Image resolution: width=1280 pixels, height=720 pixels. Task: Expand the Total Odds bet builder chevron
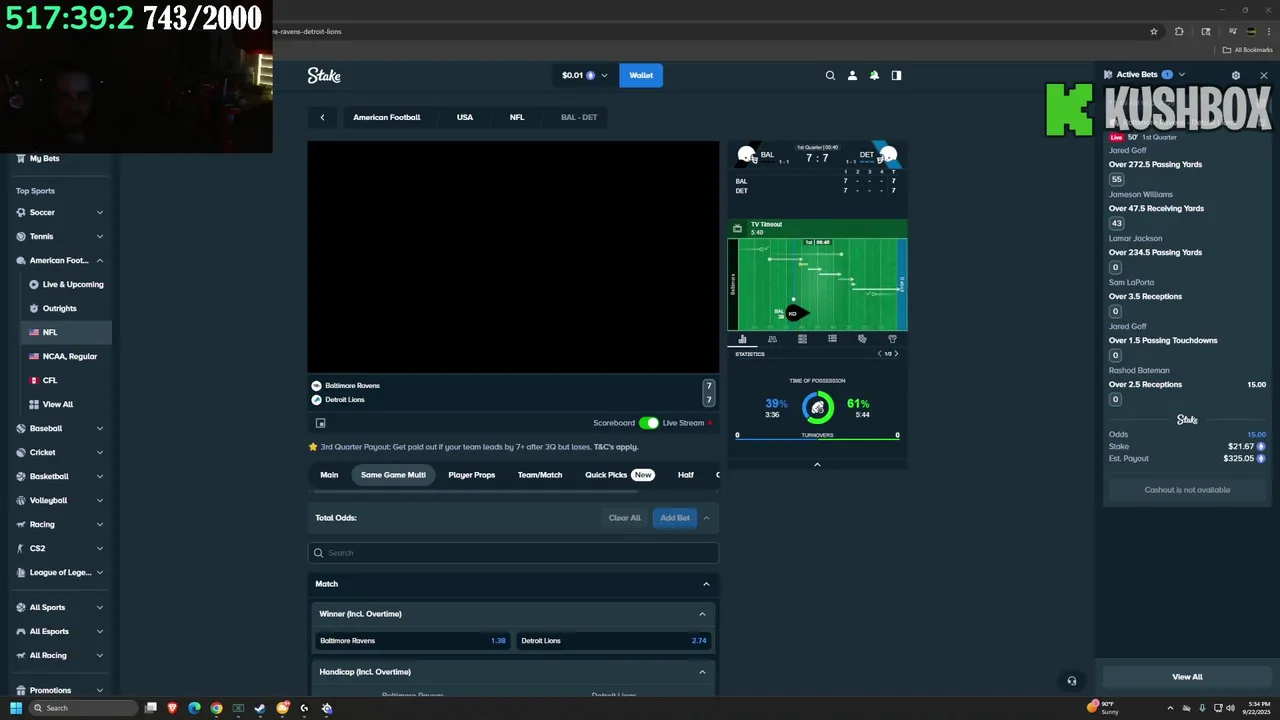[x=706, y=518]
